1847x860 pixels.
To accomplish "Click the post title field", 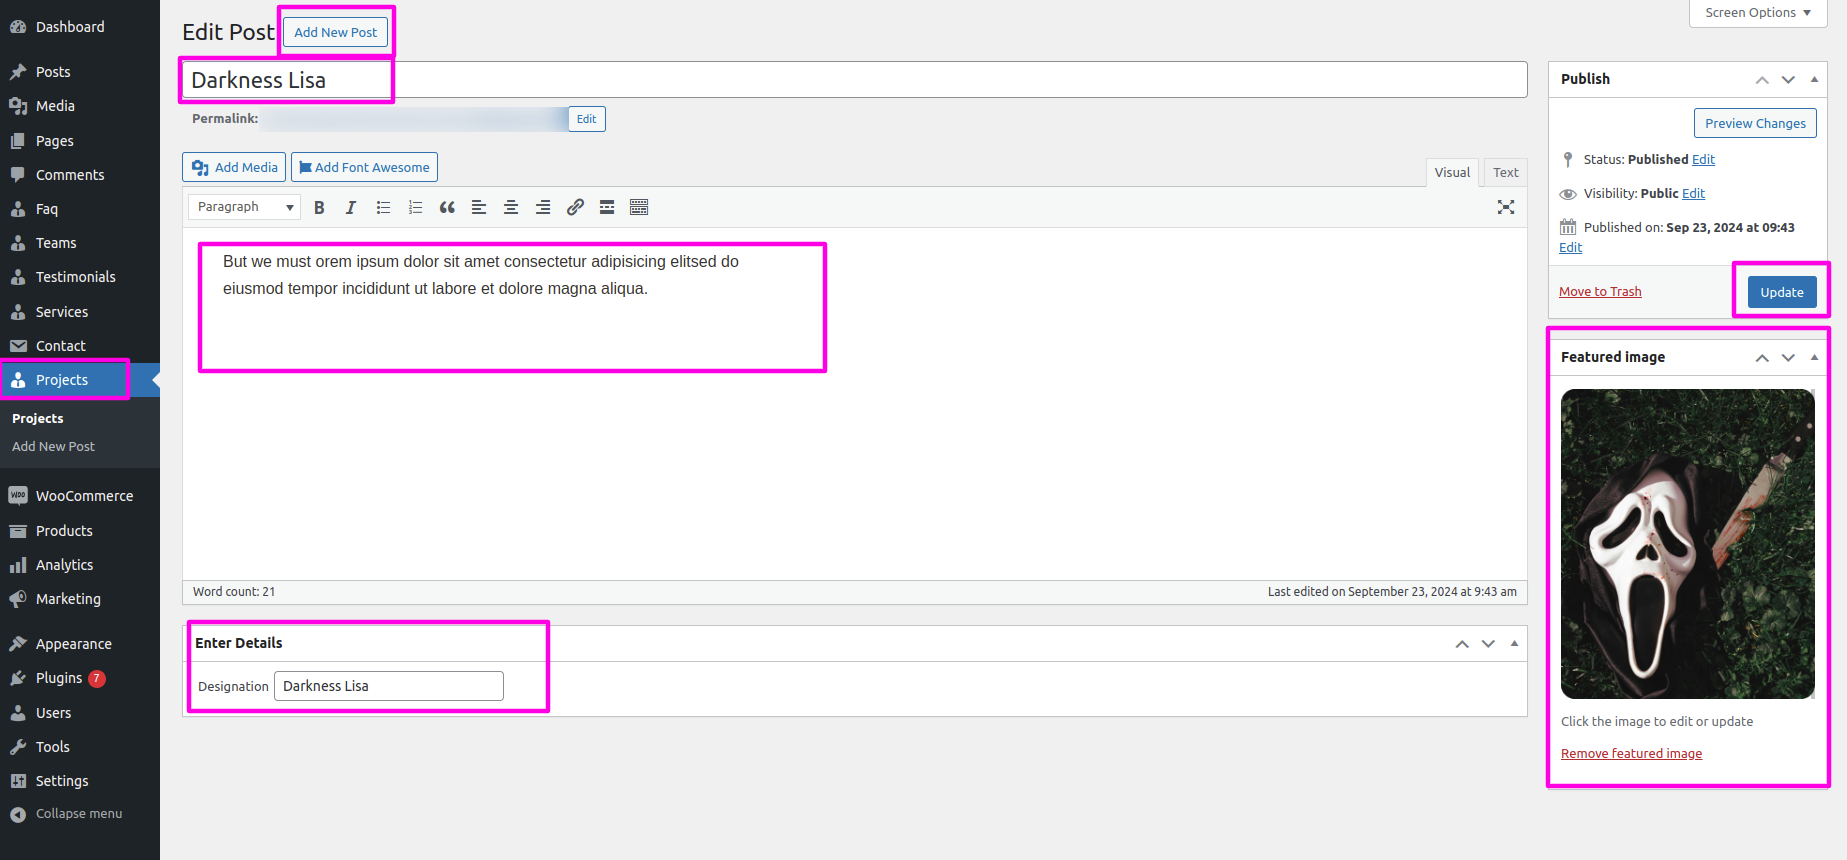I will [855, 80].
